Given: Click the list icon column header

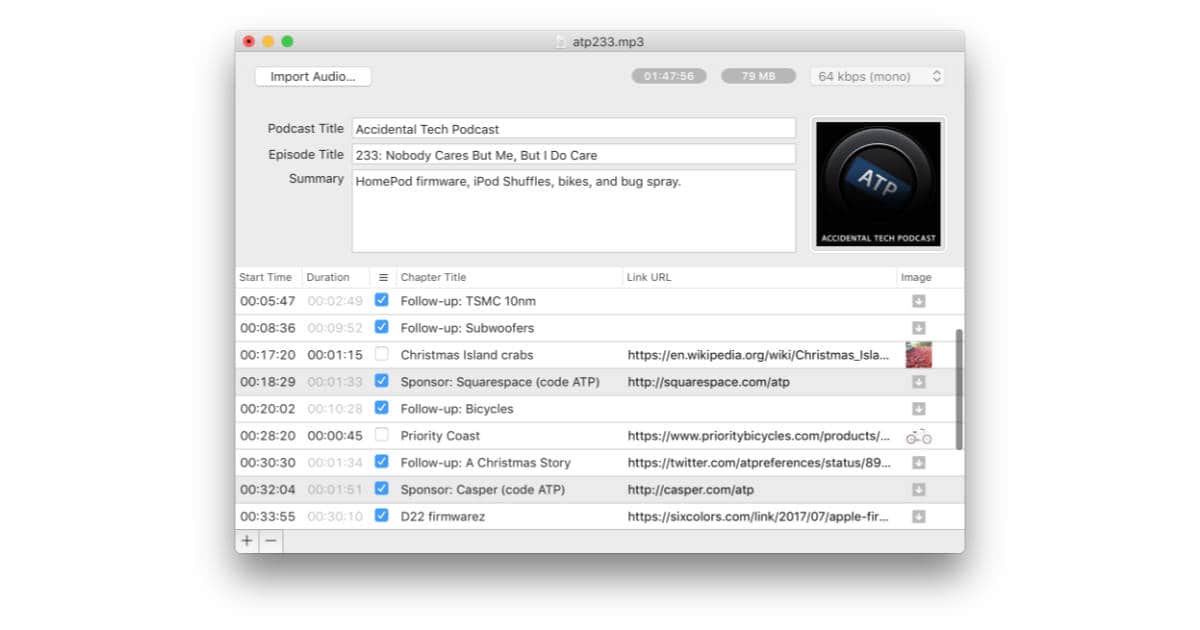Looking at the screenshot, I should pos(383,278).
